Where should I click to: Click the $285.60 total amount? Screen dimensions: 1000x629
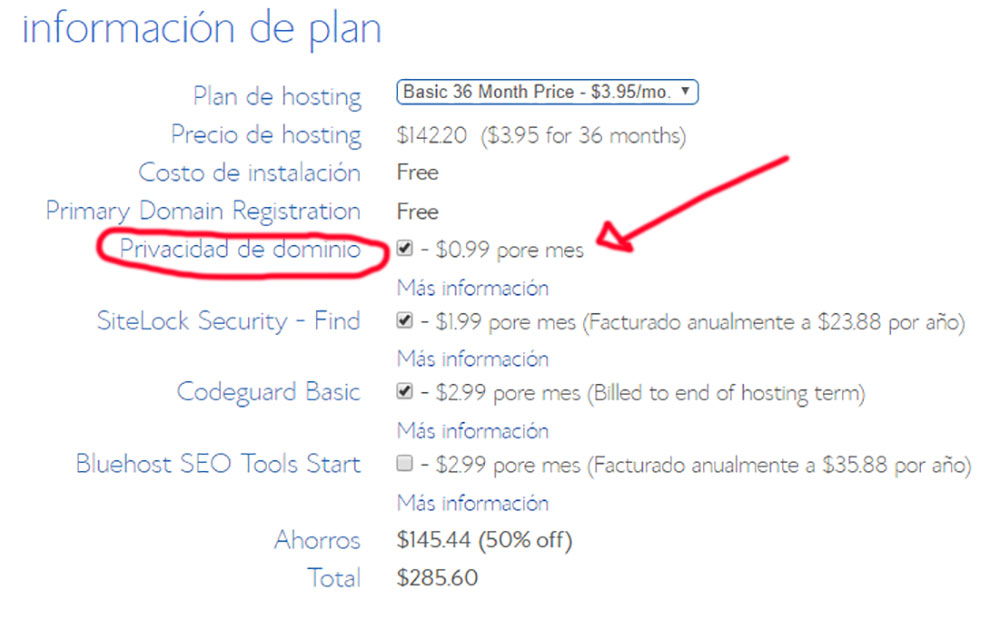pos(438,578)
